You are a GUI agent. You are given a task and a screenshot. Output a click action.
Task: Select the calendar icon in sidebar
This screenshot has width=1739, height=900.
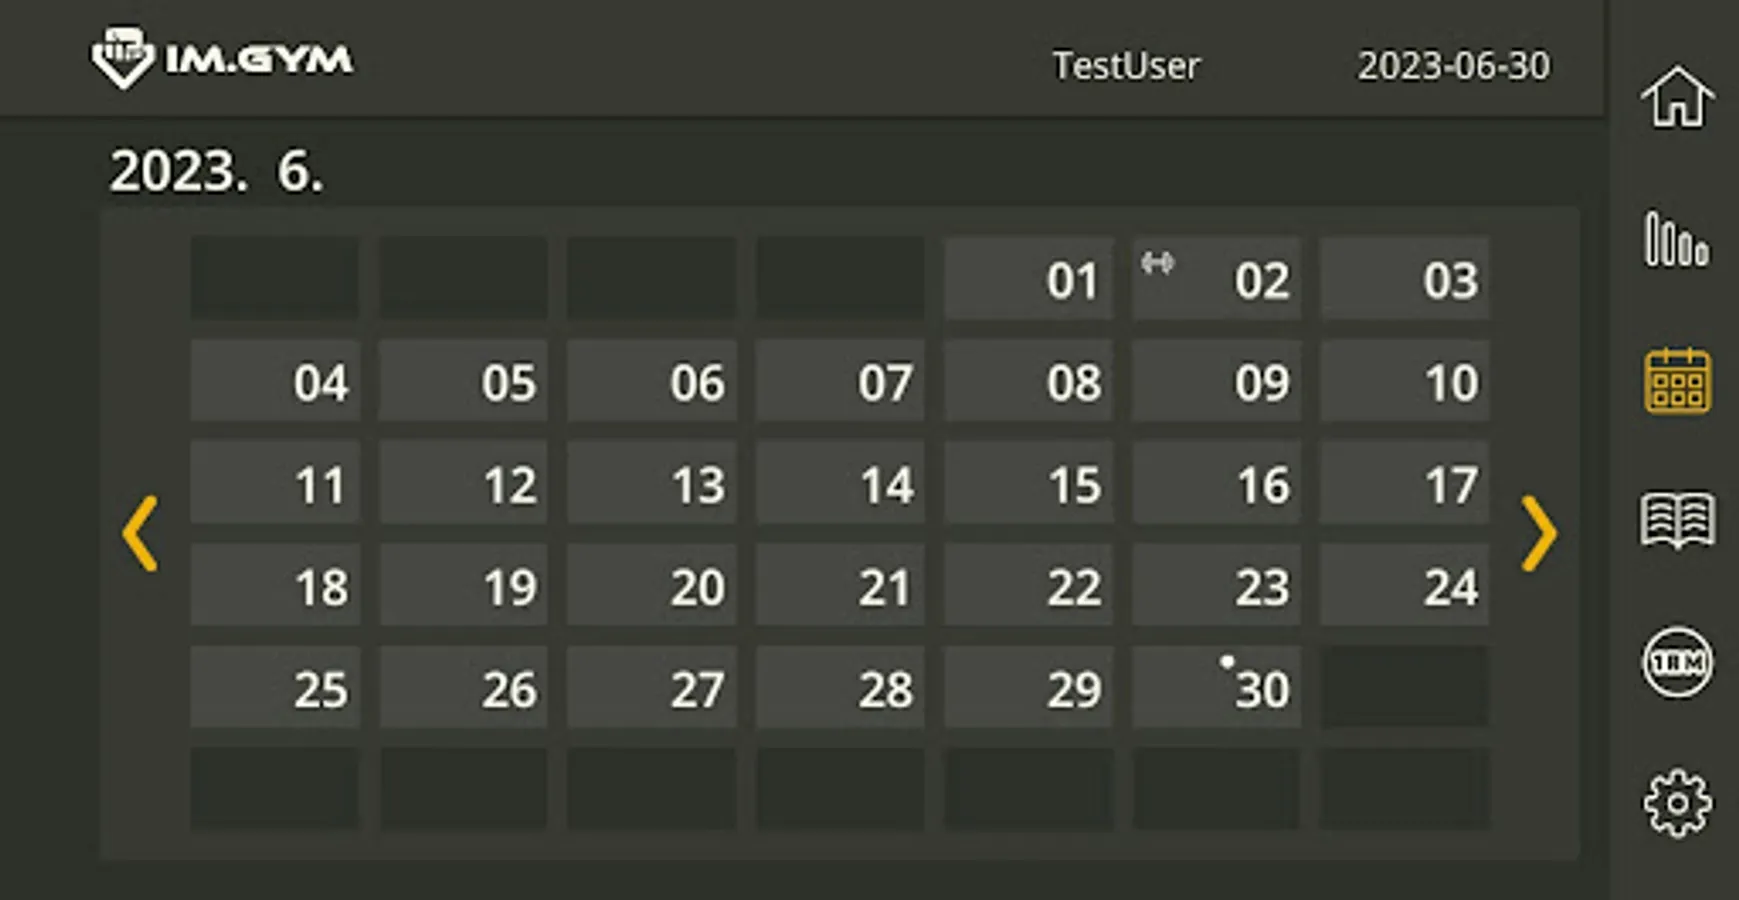click(1677, 381)
